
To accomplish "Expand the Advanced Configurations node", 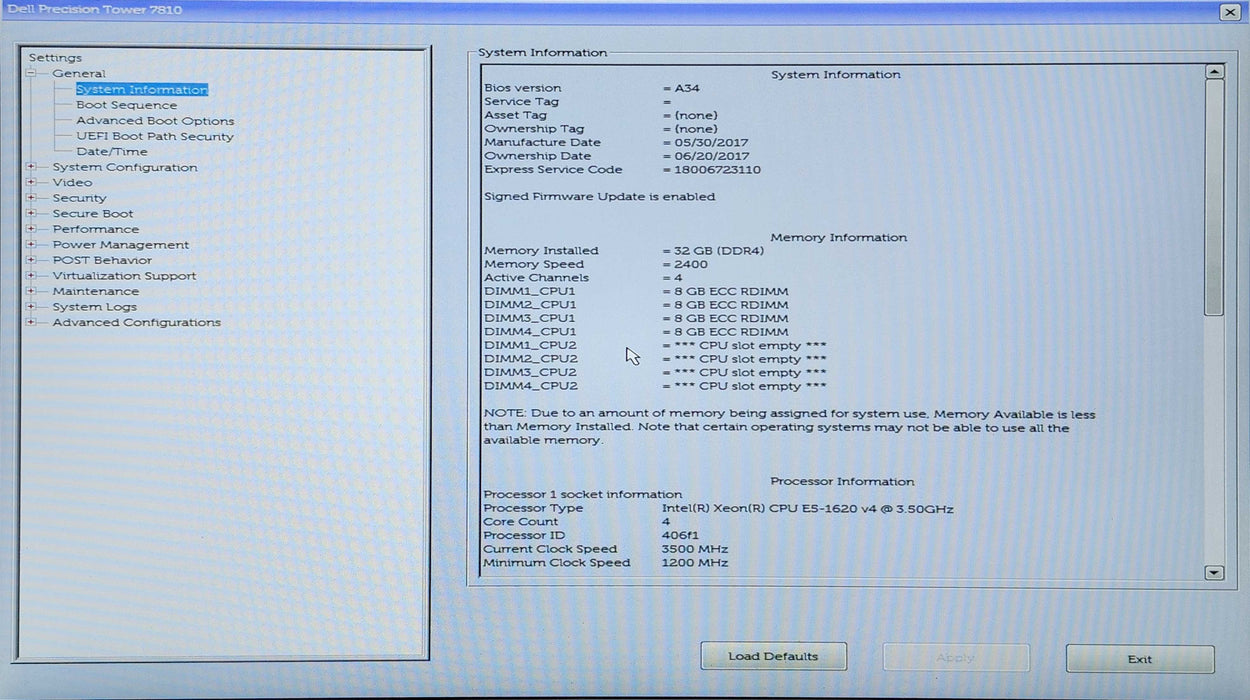I will pos(31,322).
